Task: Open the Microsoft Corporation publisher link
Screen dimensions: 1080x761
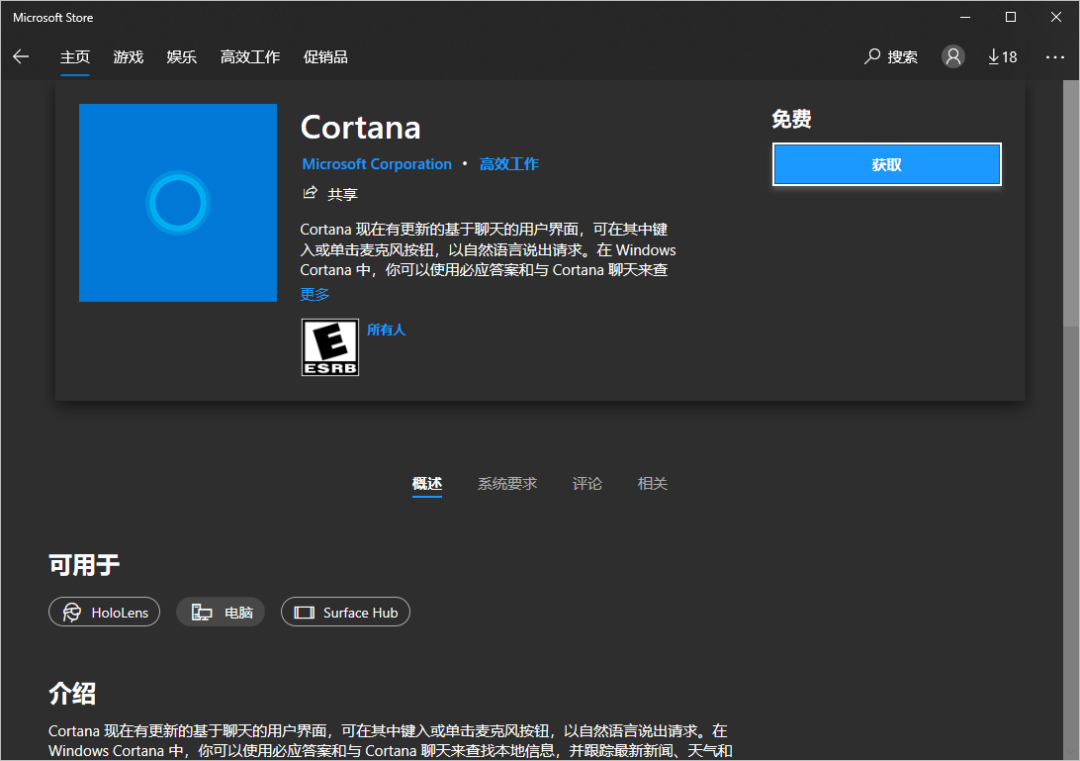Action: (377, 164)
